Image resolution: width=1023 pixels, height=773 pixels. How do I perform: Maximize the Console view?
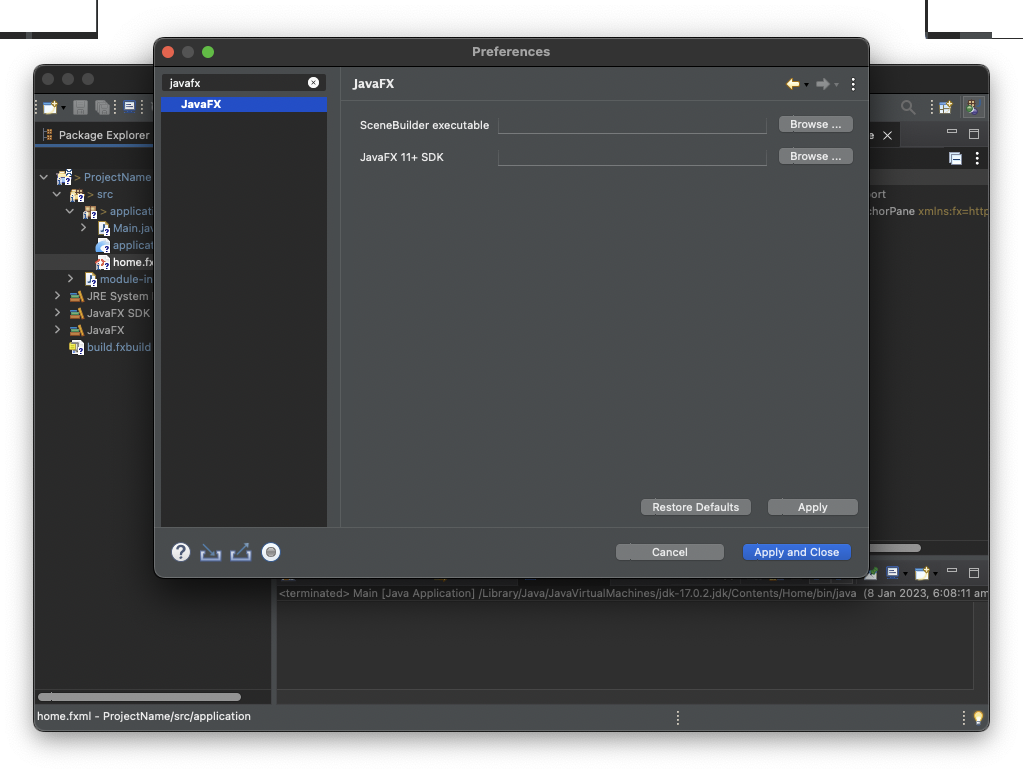[974, 573]
